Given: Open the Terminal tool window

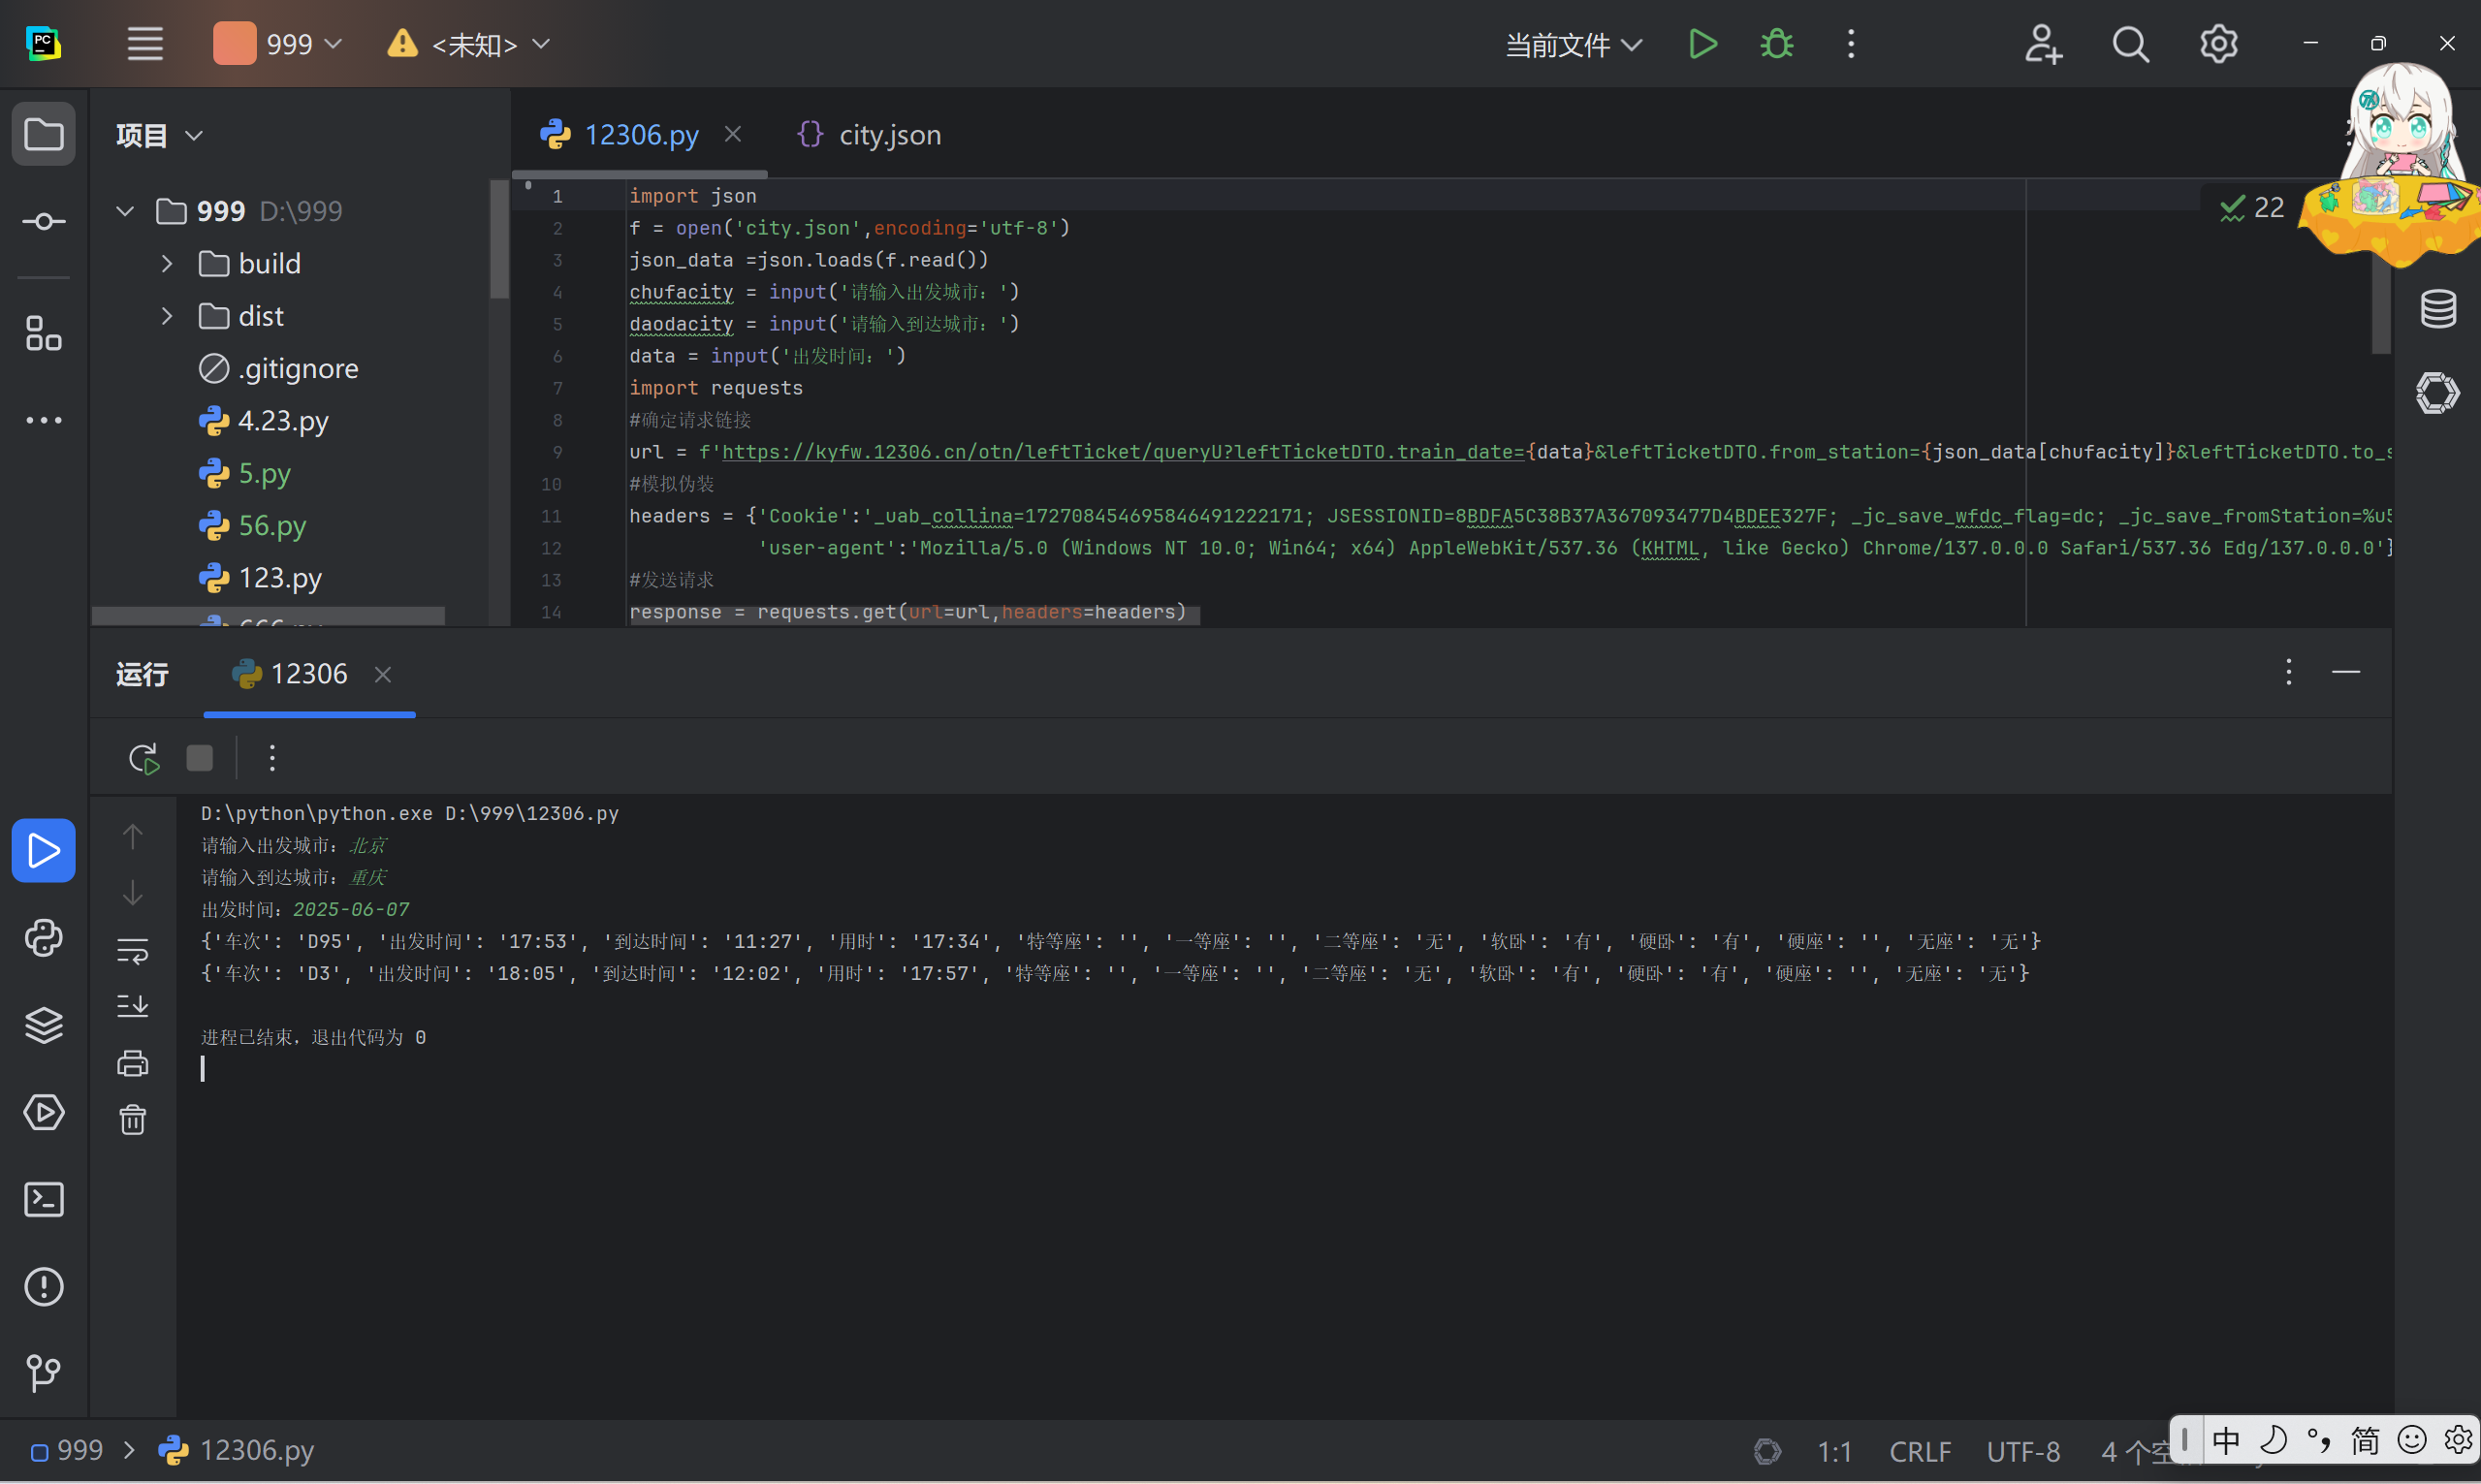Looking at the screenshot, I should coord(43,1199).
